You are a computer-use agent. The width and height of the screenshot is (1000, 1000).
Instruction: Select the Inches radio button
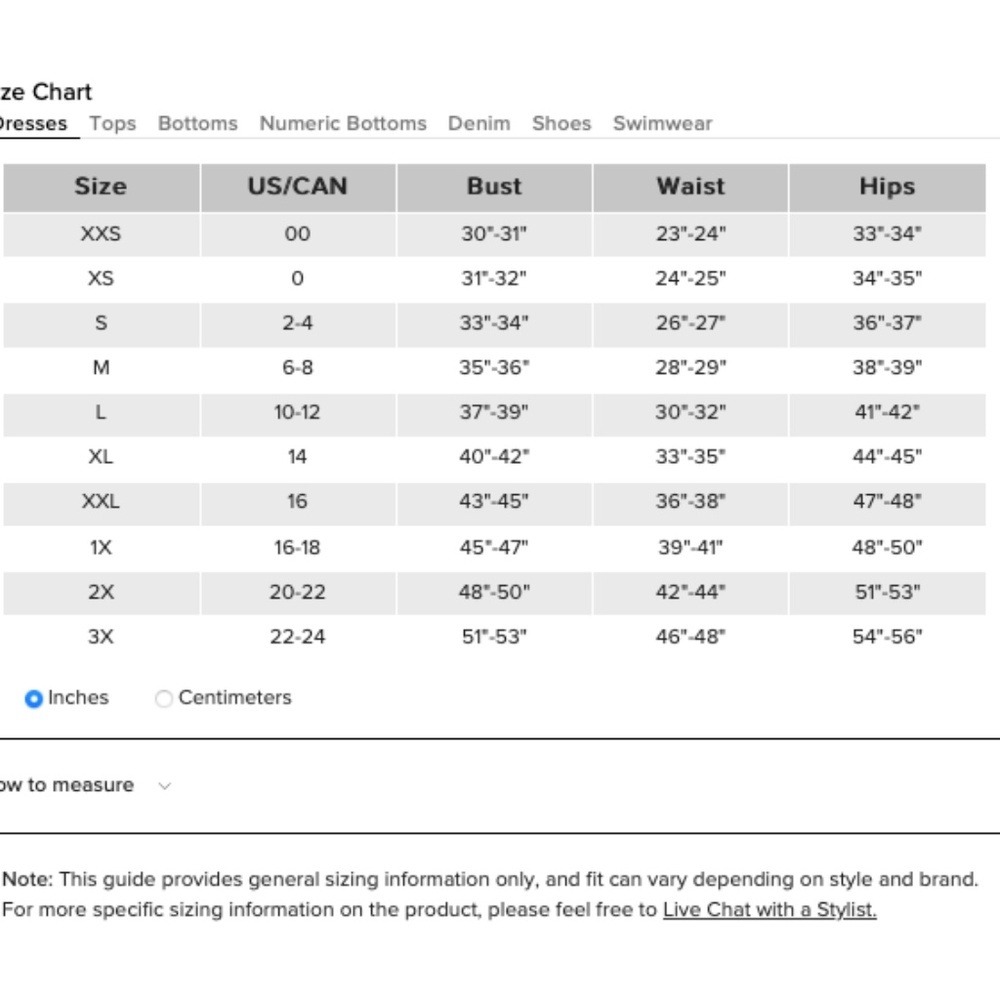click(34, 698)
